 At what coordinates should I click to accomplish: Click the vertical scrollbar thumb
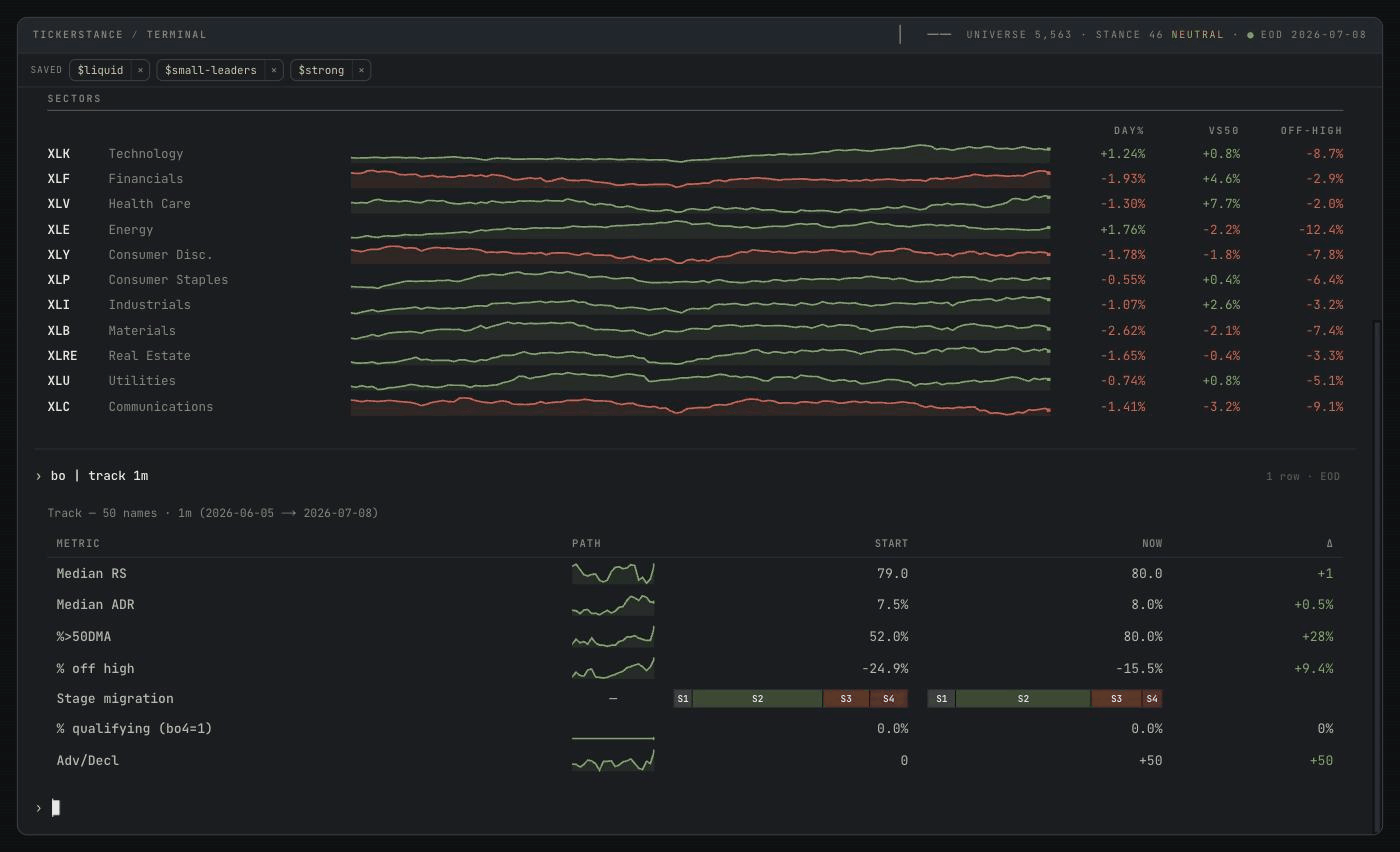pyautogui.click(x=1378, y=575)
